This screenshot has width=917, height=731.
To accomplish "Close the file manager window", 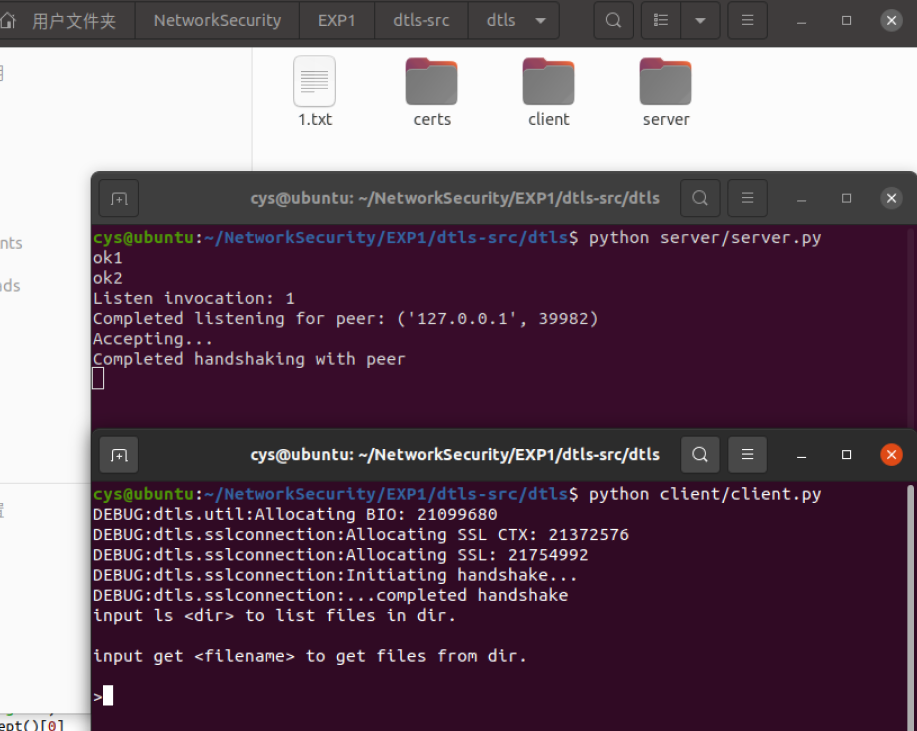I will coord(891,20).
